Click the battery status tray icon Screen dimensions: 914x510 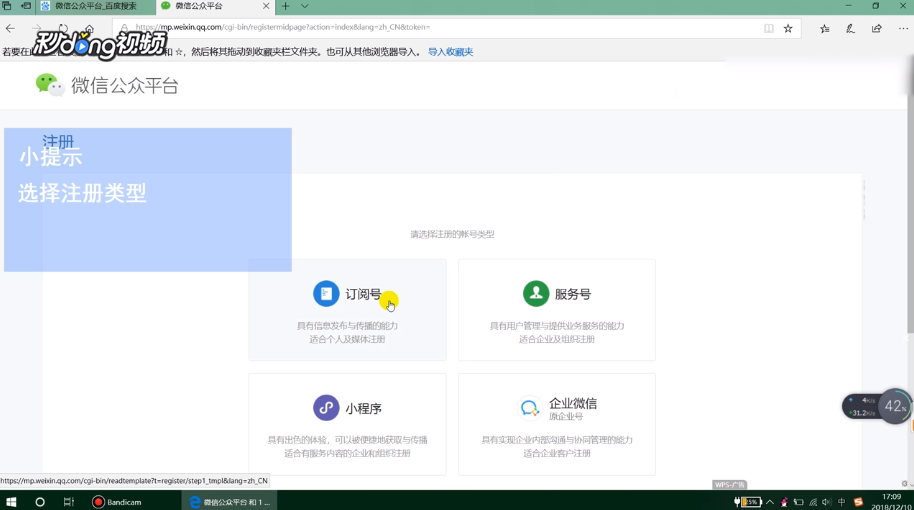748,501
